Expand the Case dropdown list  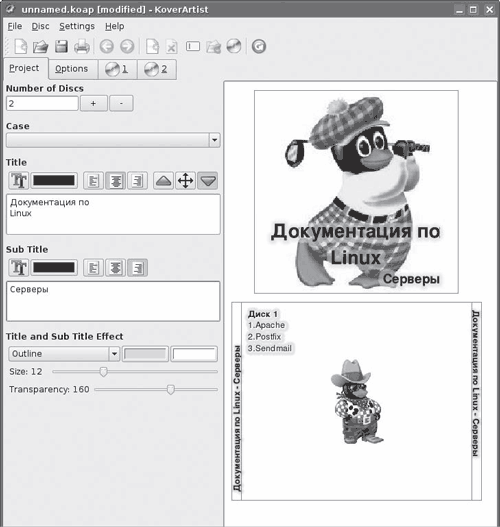coord(214,140)
